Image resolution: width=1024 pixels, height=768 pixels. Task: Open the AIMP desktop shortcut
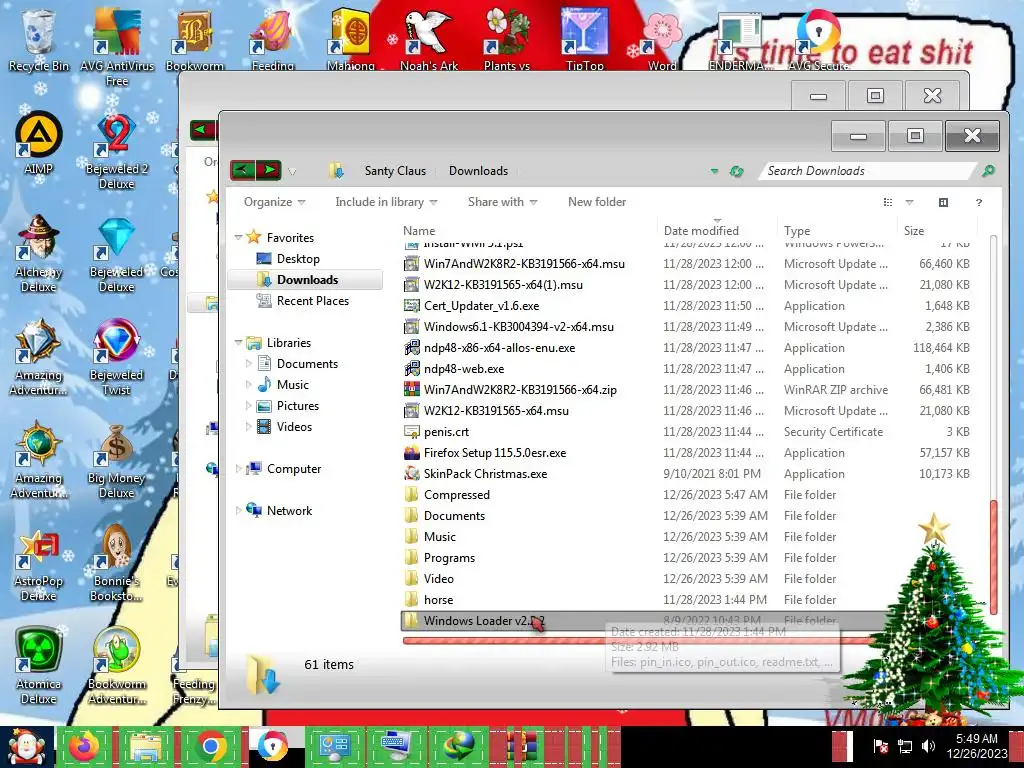pyautogui.click(x=38, y=144)
